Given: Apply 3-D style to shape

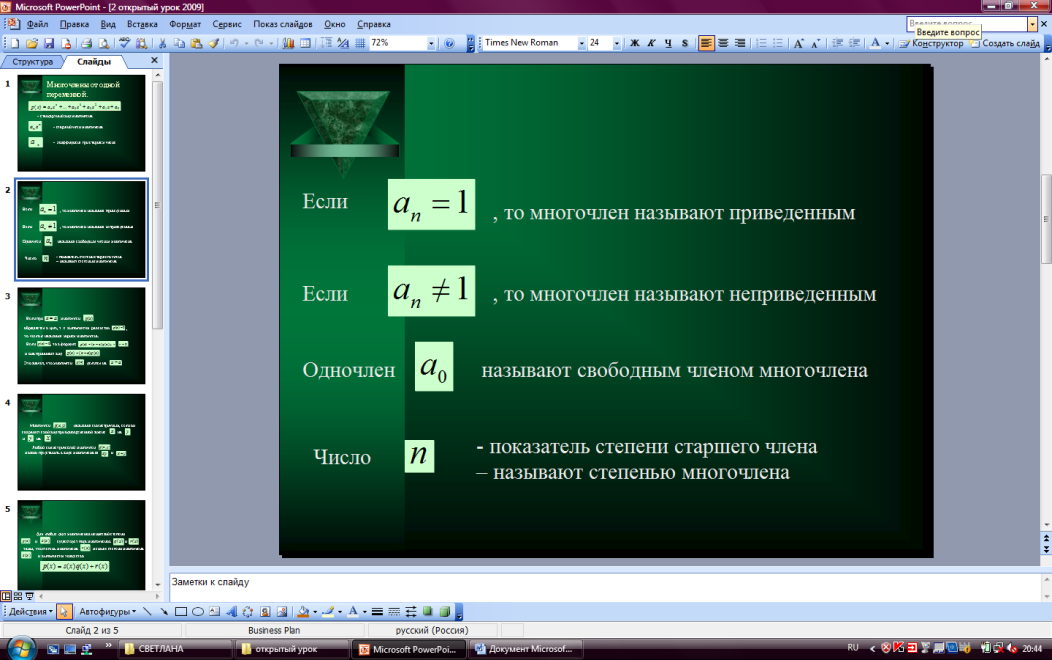Looking at the screenshot, I should [x=444, y=612].
